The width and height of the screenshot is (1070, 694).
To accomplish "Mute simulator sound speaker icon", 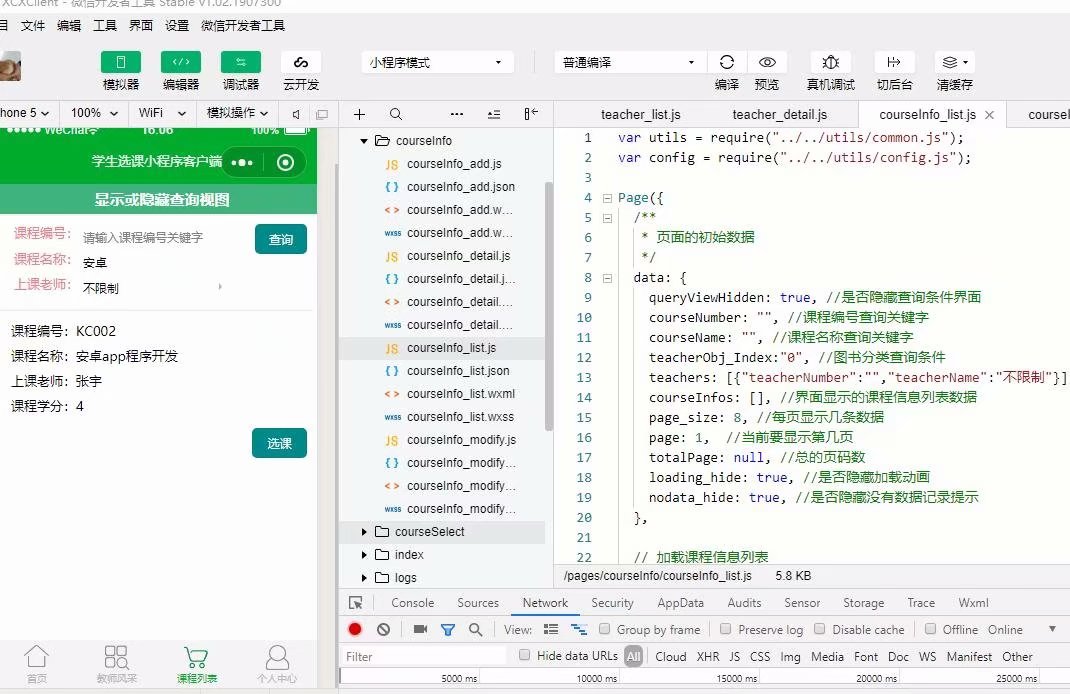I will [295, 114].
